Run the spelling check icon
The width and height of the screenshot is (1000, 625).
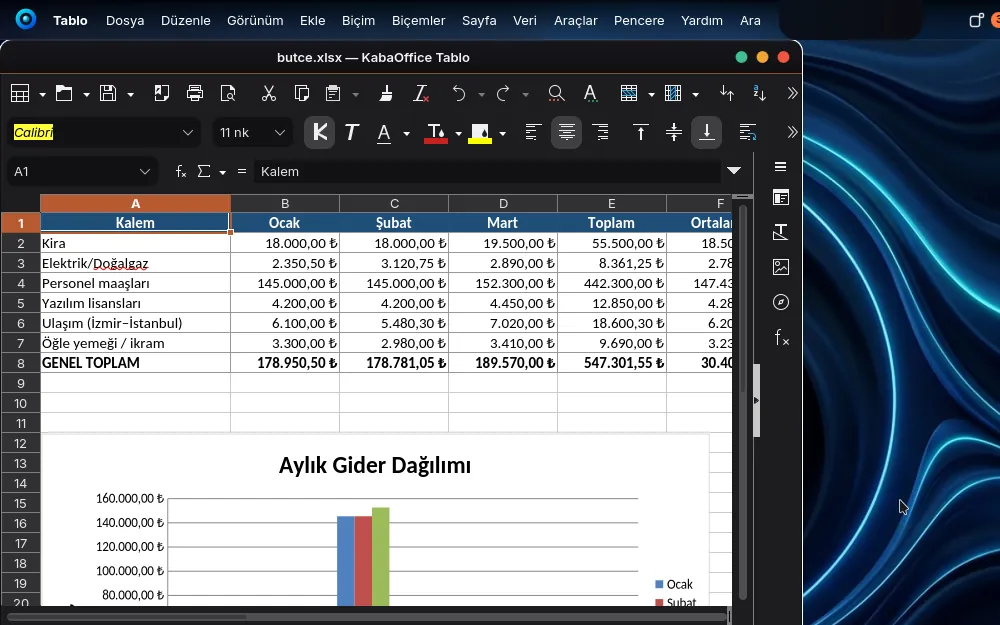591,93
